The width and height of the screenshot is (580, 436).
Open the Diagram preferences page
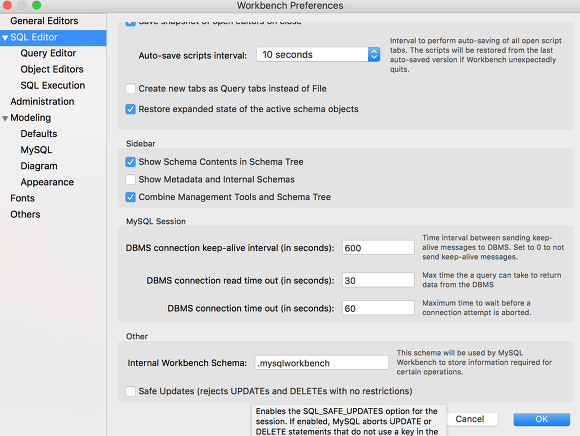[x=39, y=166]
